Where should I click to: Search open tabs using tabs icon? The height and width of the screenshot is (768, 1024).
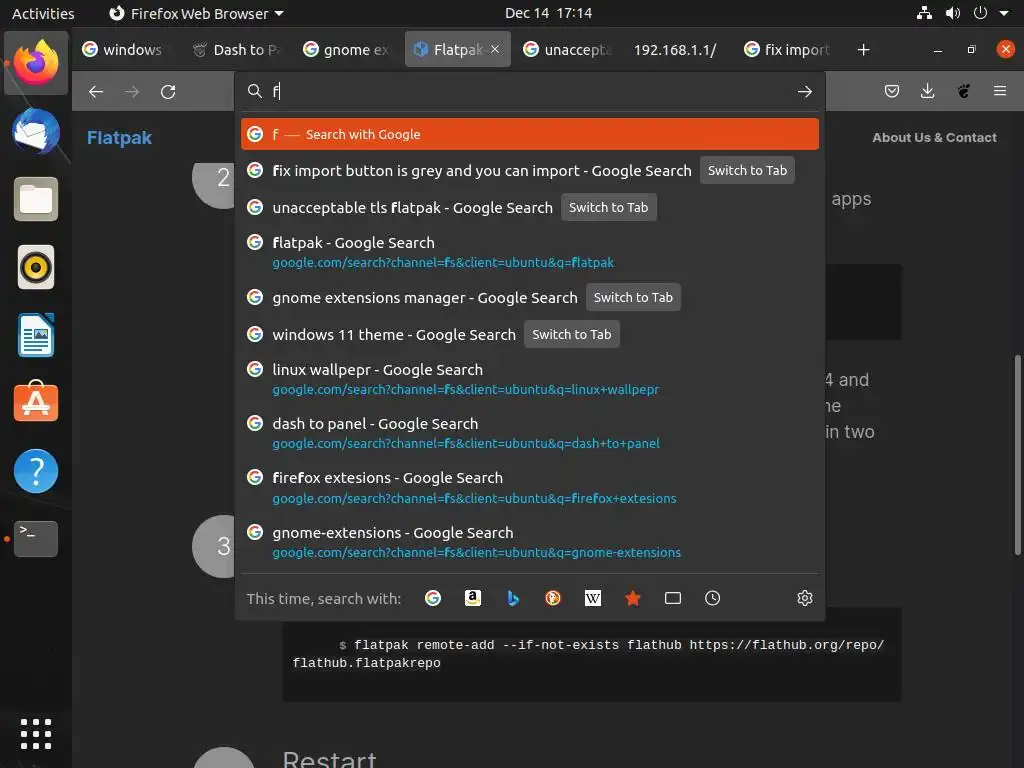pos(673,598)
